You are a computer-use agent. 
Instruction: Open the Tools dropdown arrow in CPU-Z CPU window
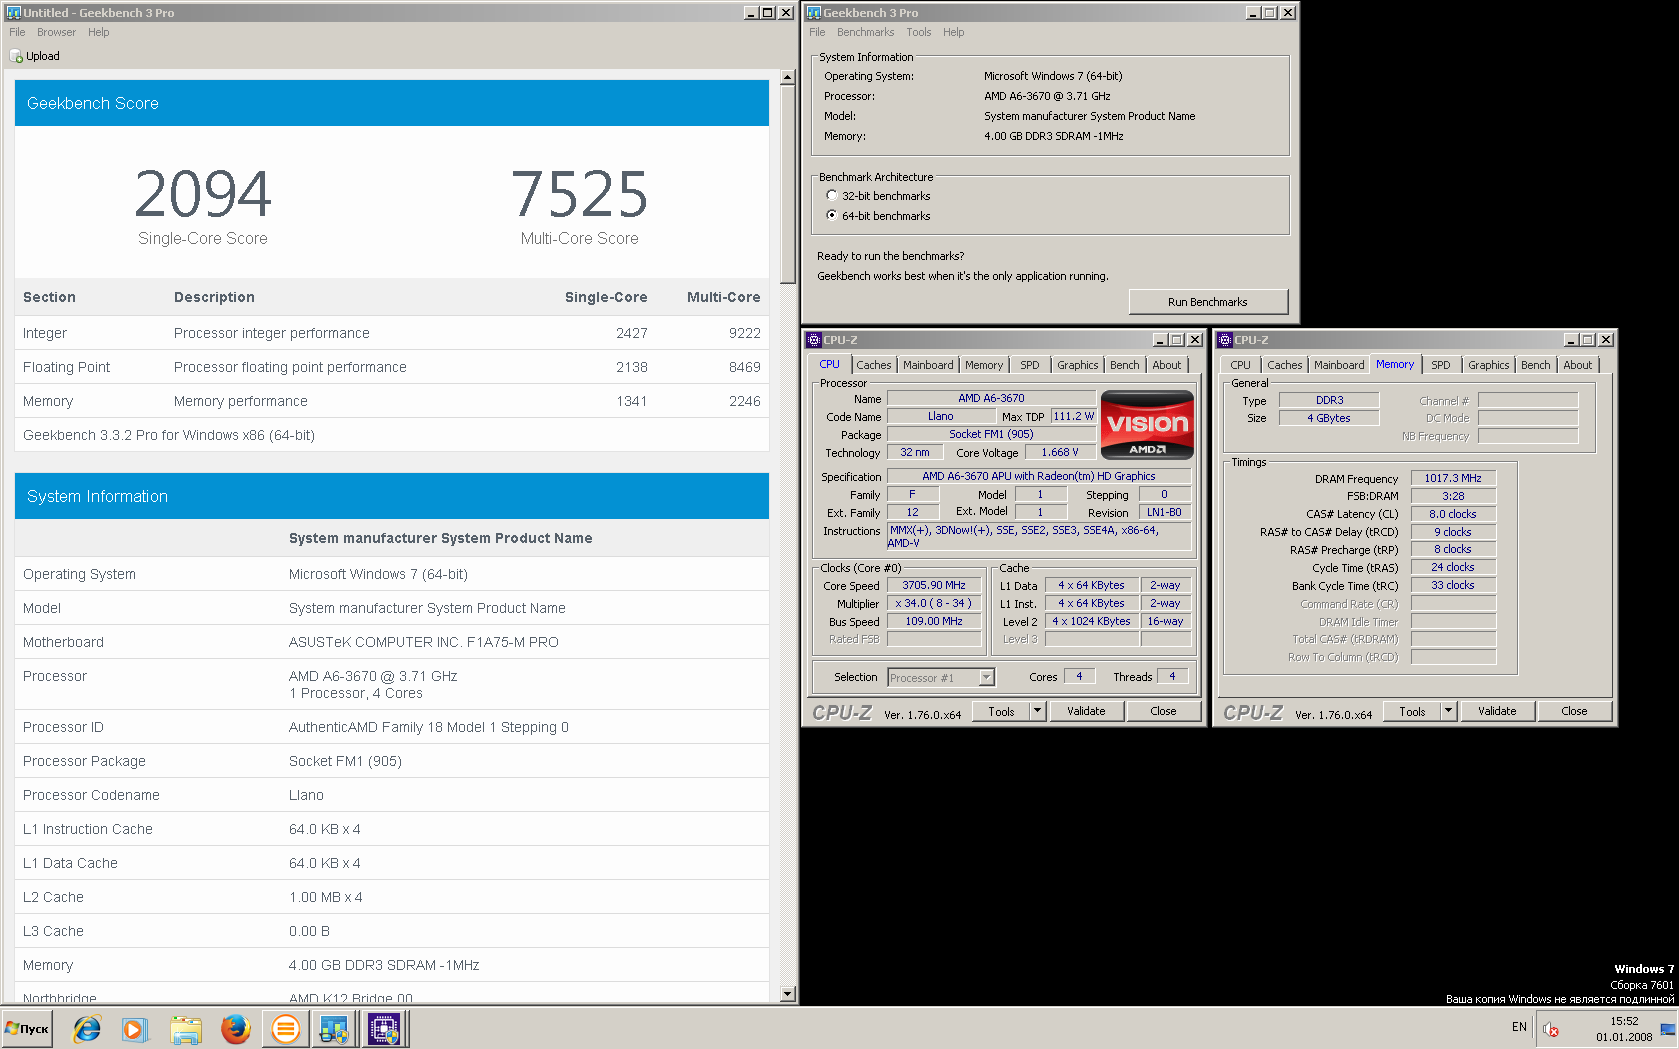click(x=1037, y=711)
